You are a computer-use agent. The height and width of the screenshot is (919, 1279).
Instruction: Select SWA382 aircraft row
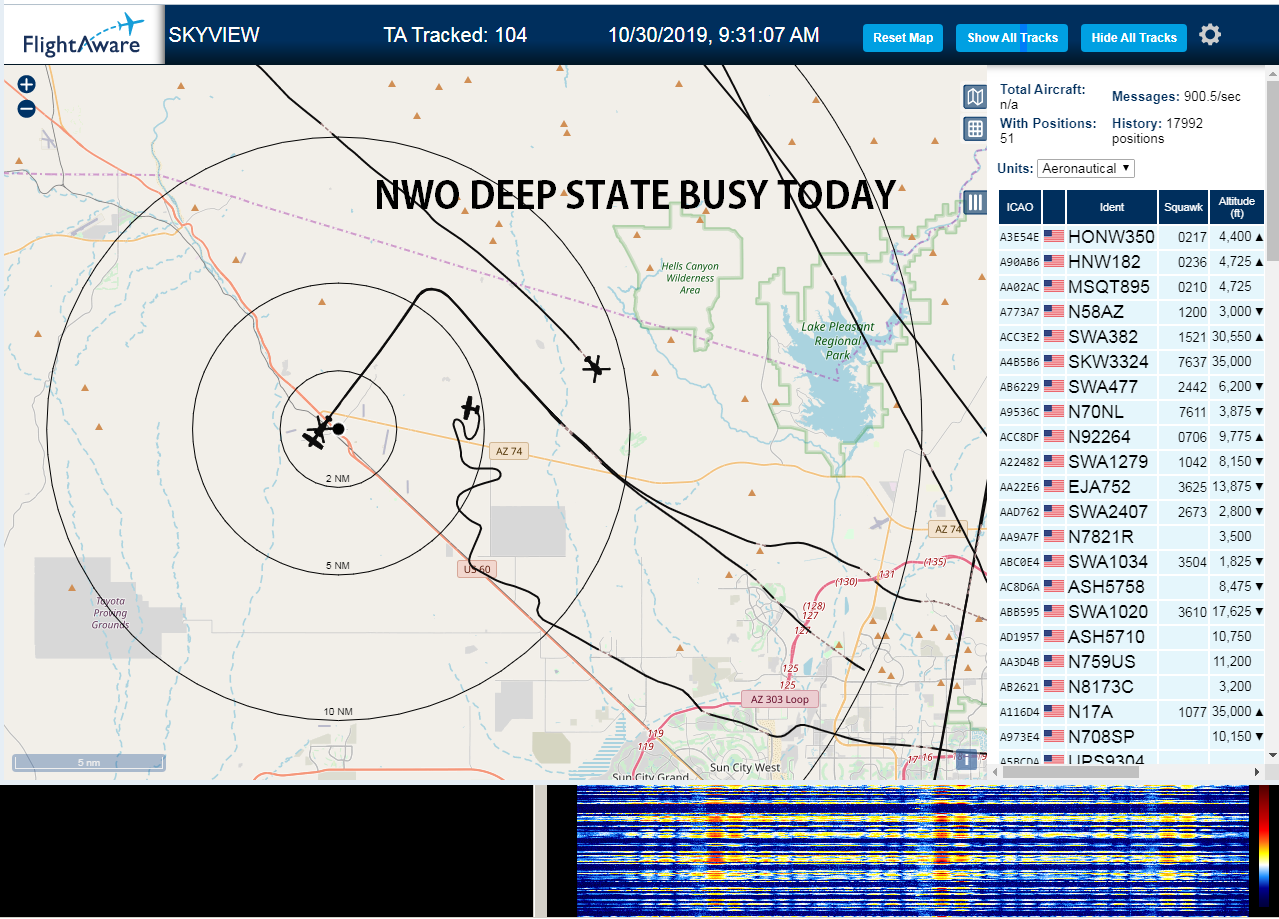(x=1132, y=337)
